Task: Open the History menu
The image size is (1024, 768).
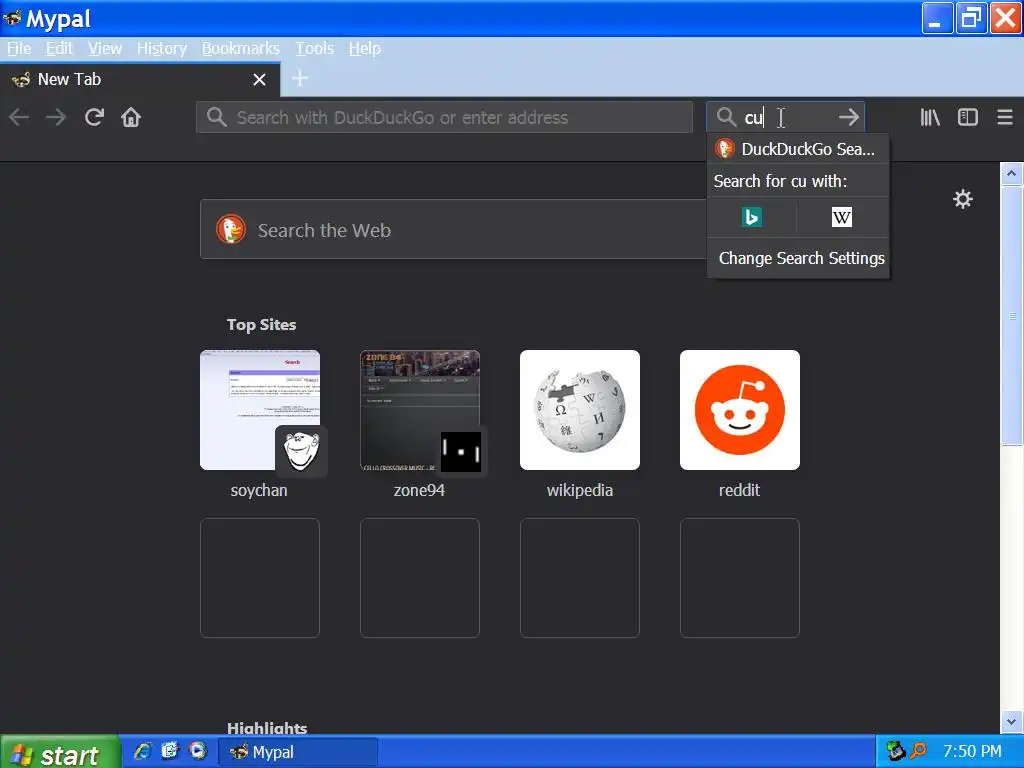Action: (x=162, y=49)
